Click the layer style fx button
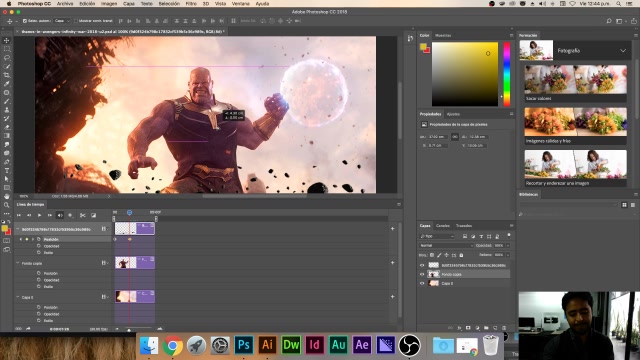This screenshot has height=360, width=640. 460,328
